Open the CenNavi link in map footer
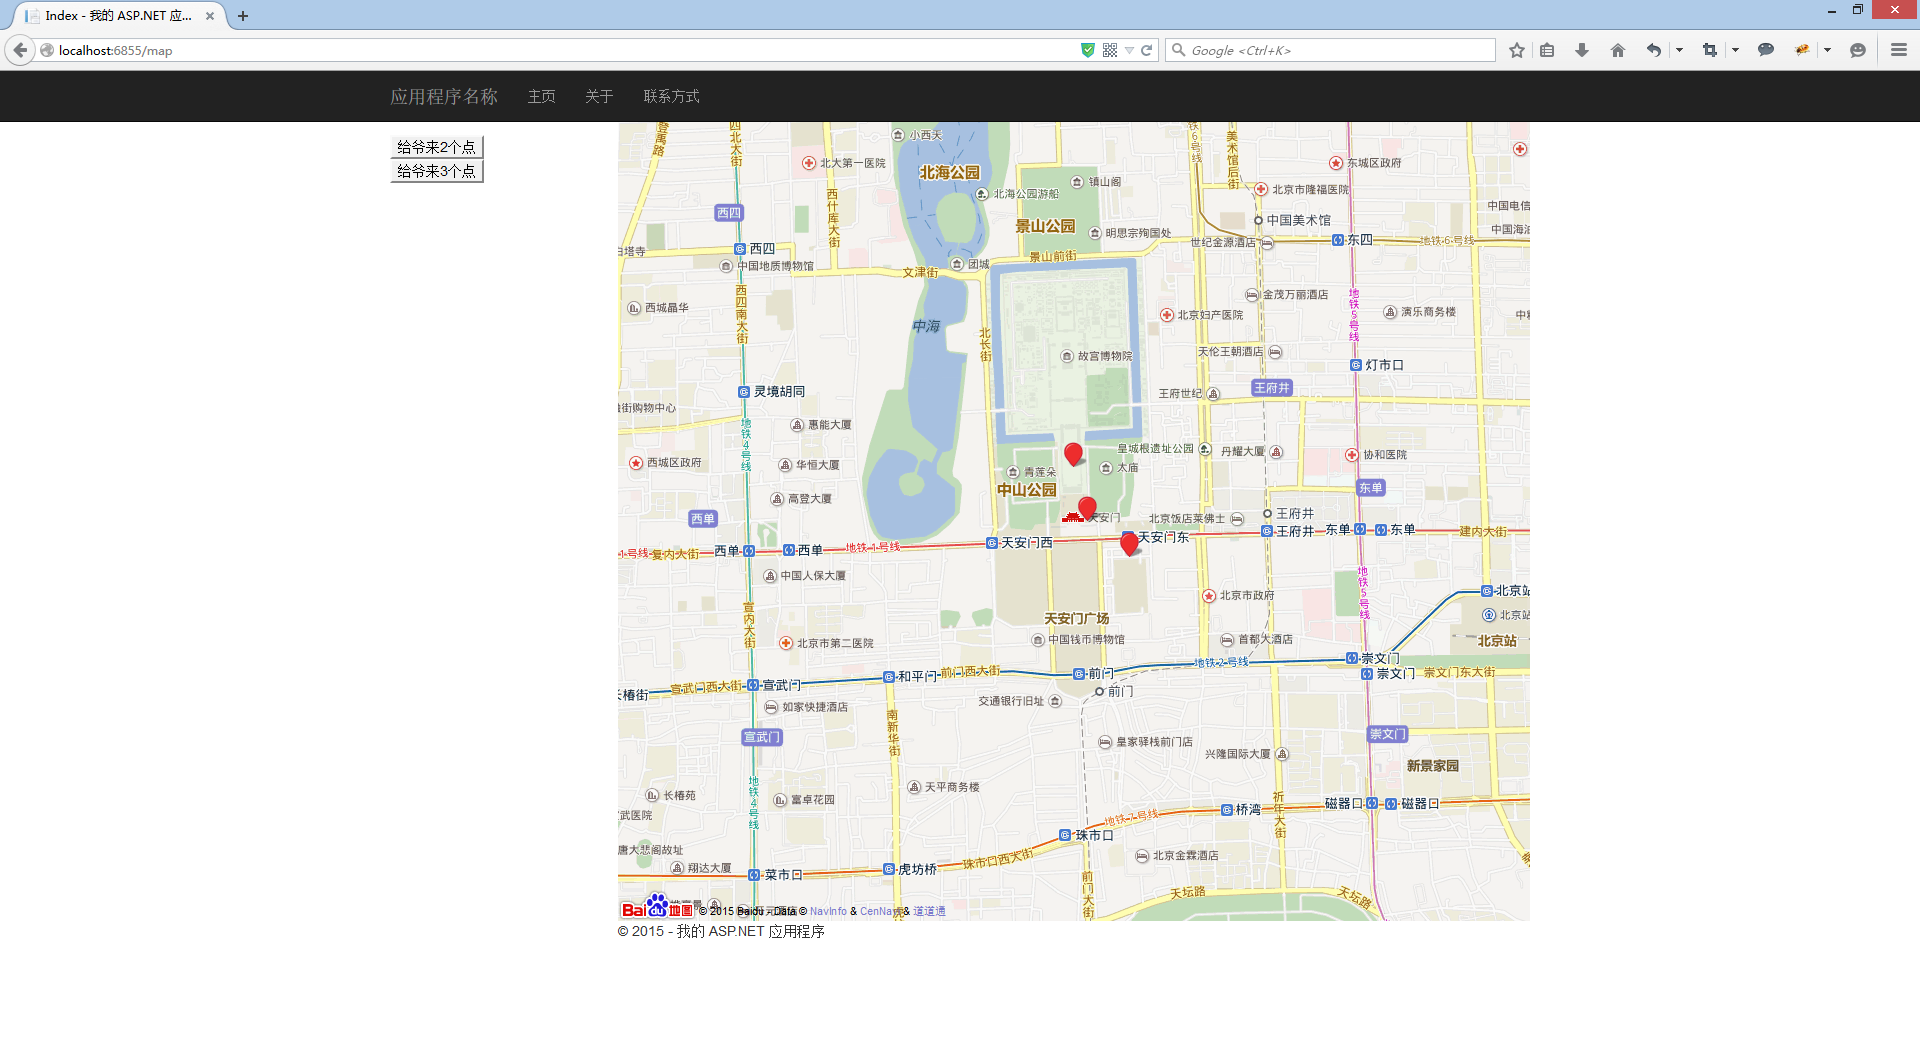This screenshot has width=1920, height=1040. click(879, 911)
